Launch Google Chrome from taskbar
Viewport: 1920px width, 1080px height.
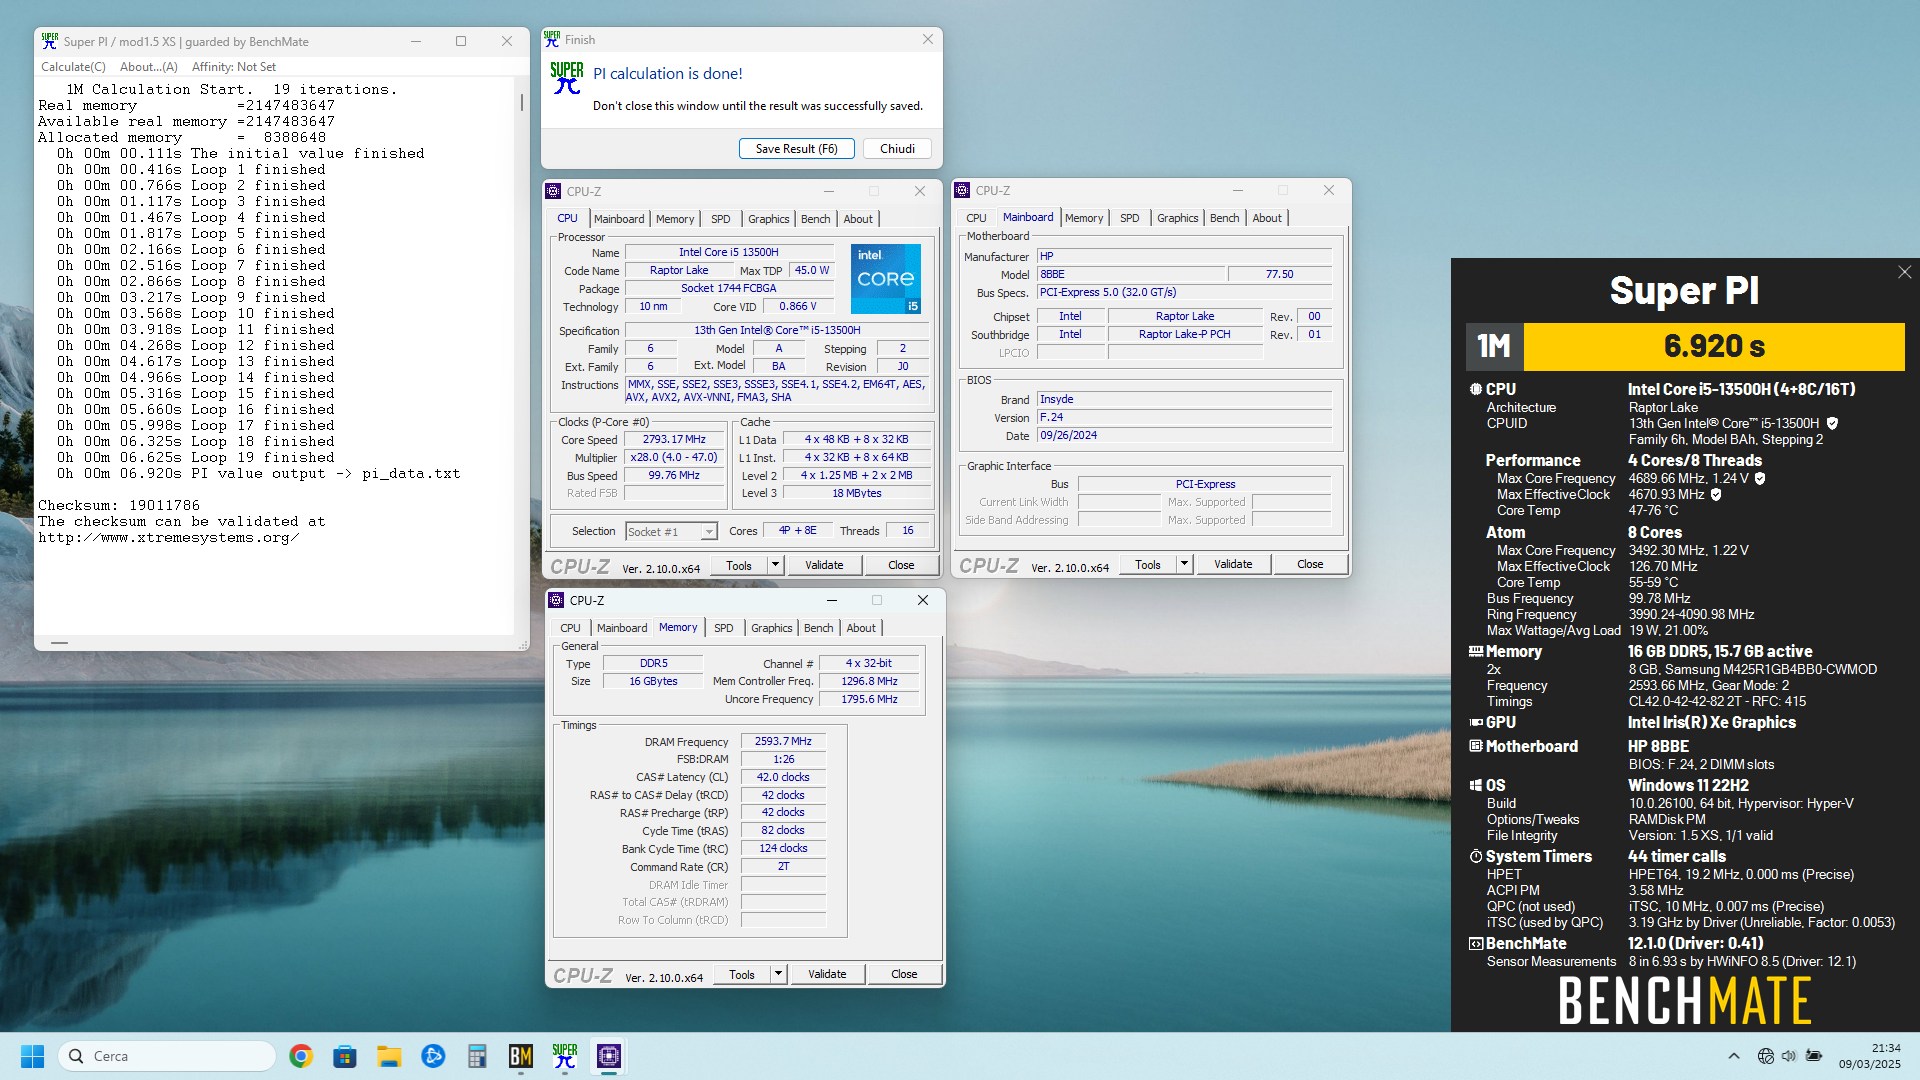pyautogui.click(x=301, y=1056)
